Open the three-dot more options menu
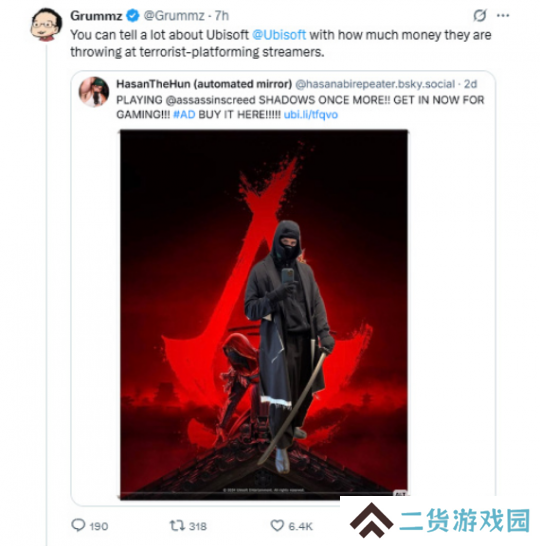Screen dimensions: 540x546 (x=503, y=15)
